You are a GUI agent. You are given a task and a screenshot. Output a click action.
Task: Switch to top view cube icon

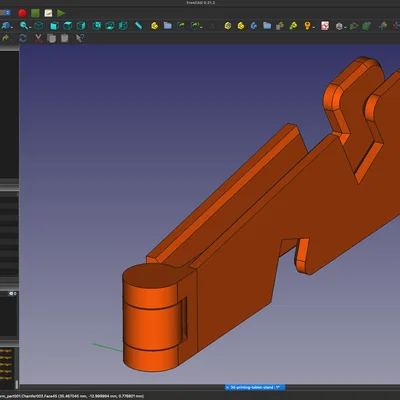(68, 26)
